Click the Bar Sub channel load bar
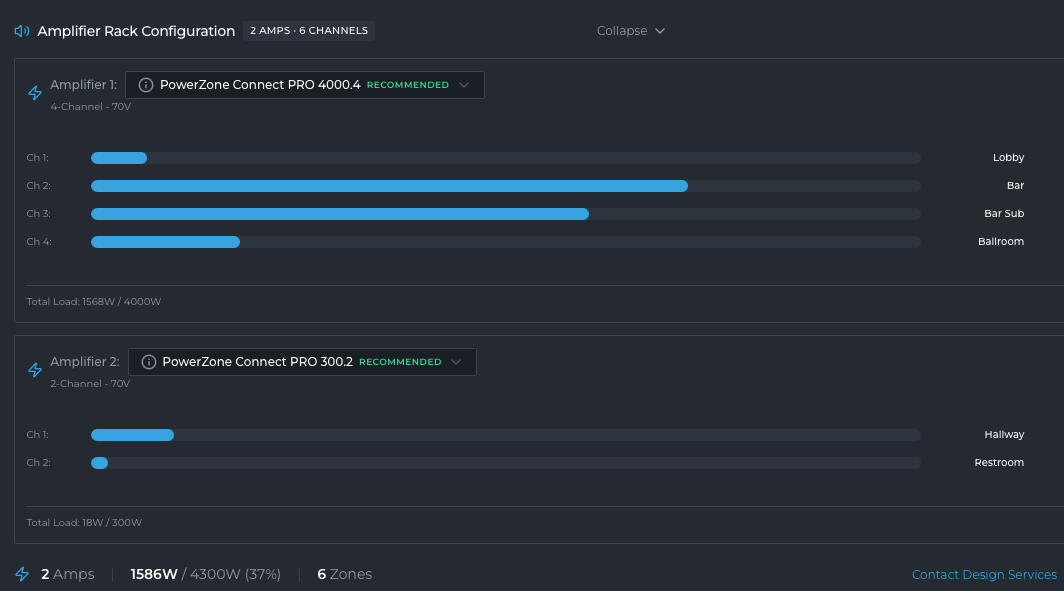 (x=506, y=214)
